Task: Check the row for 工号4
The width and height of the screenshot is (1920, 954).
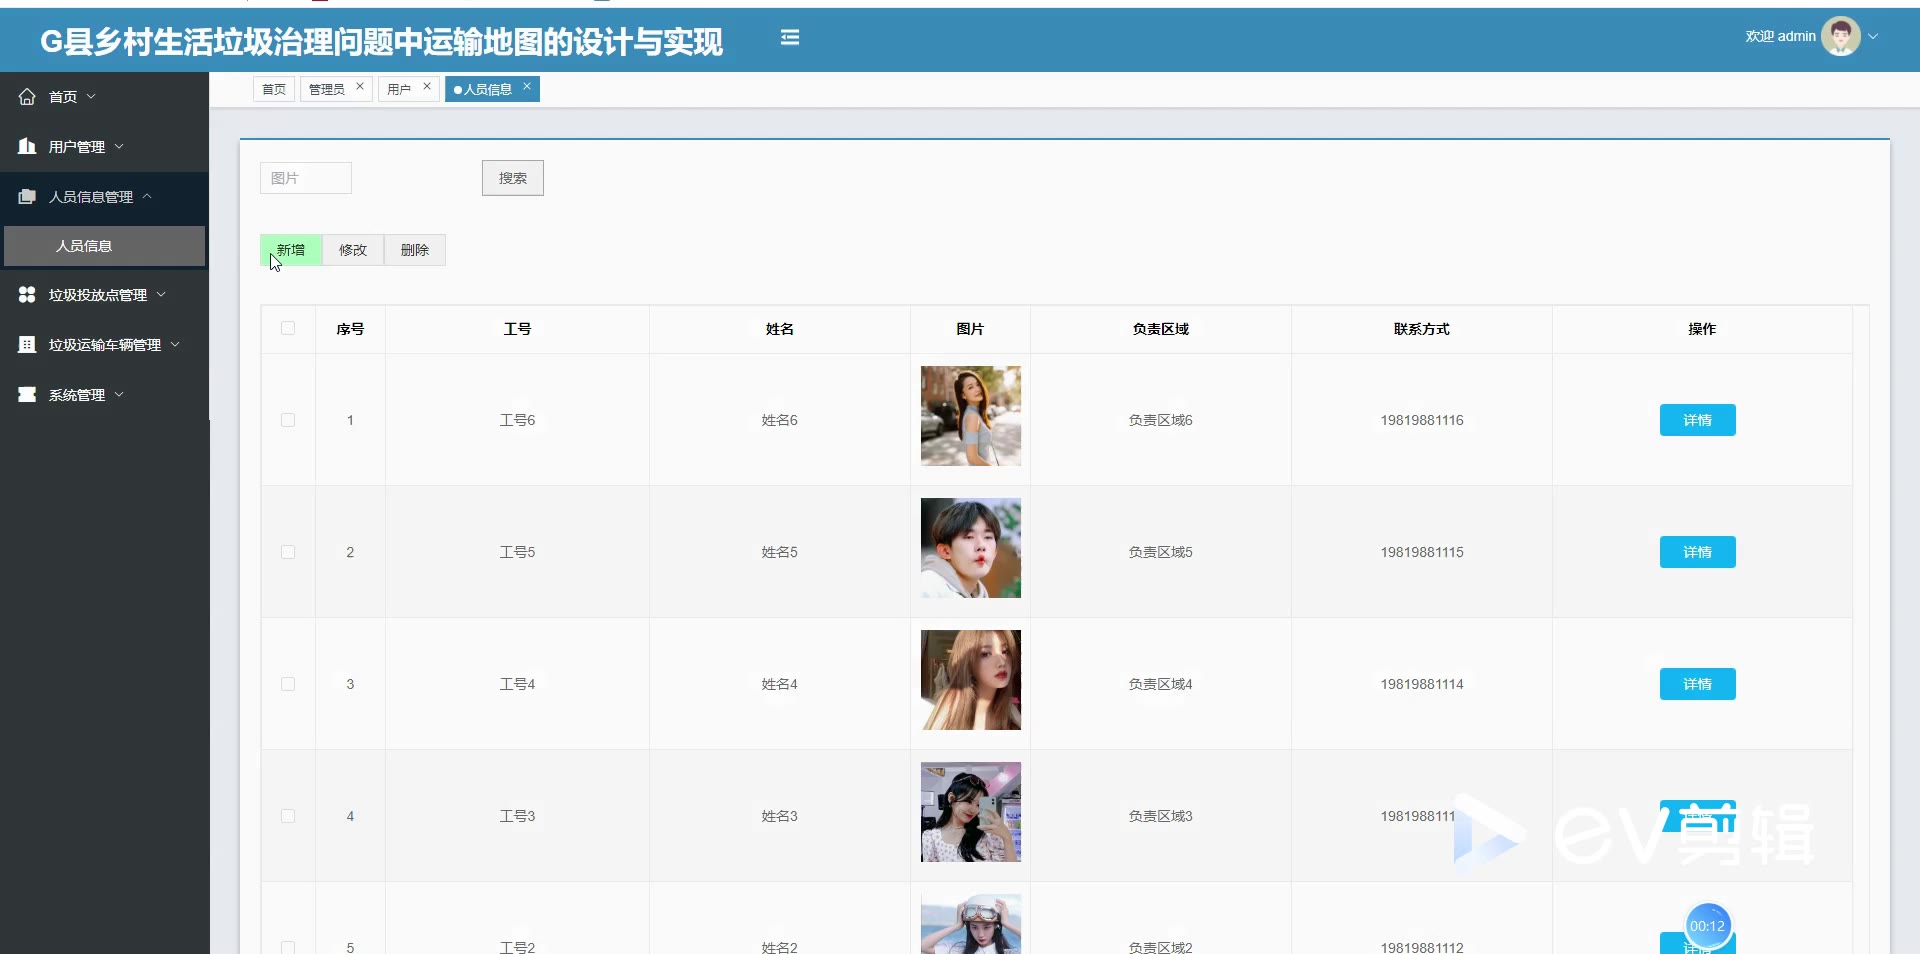Action: click(x=288, y=684)
